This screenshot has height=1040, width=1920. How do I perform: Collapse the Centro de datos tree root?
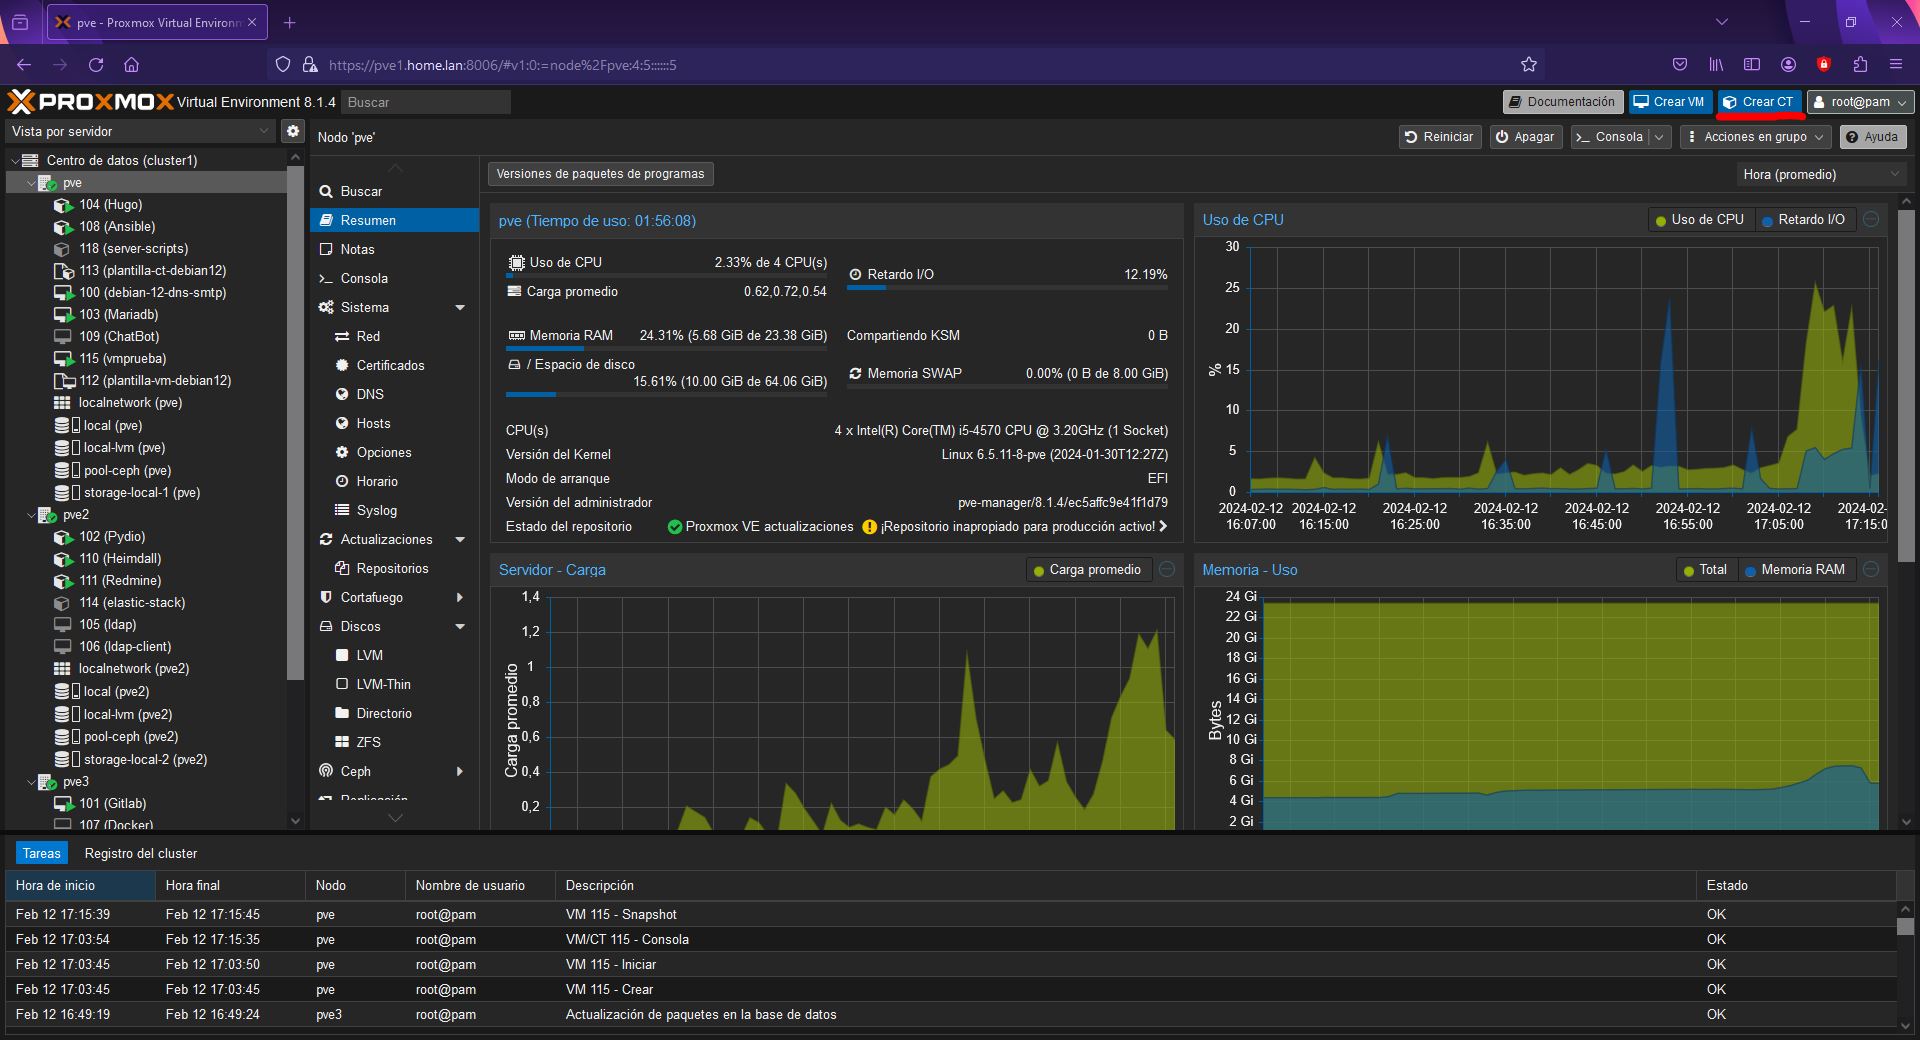pyautogui.click(x=14, y=160)
